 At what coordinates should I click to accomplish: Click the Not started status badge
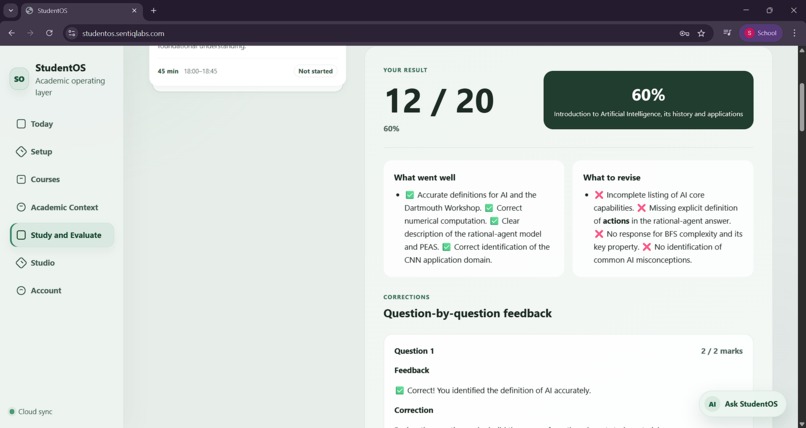click(x=315, y=71)
